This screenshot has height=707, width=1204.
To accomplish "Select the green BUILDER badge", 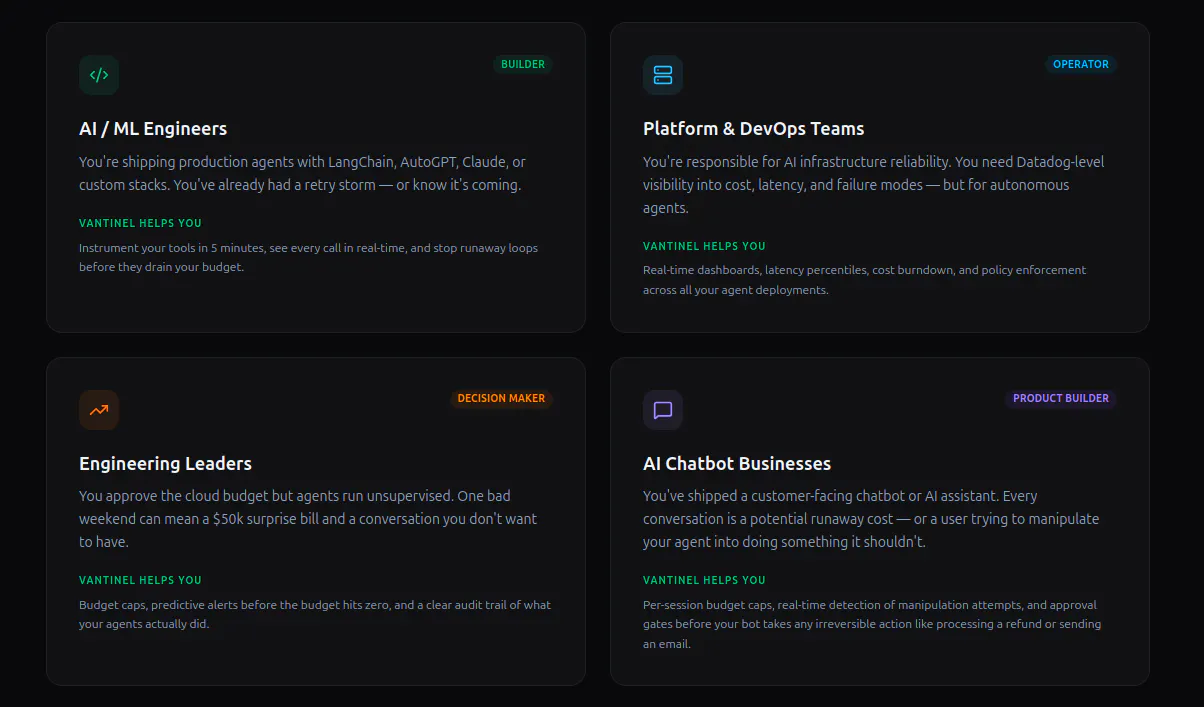I will 523,64.
